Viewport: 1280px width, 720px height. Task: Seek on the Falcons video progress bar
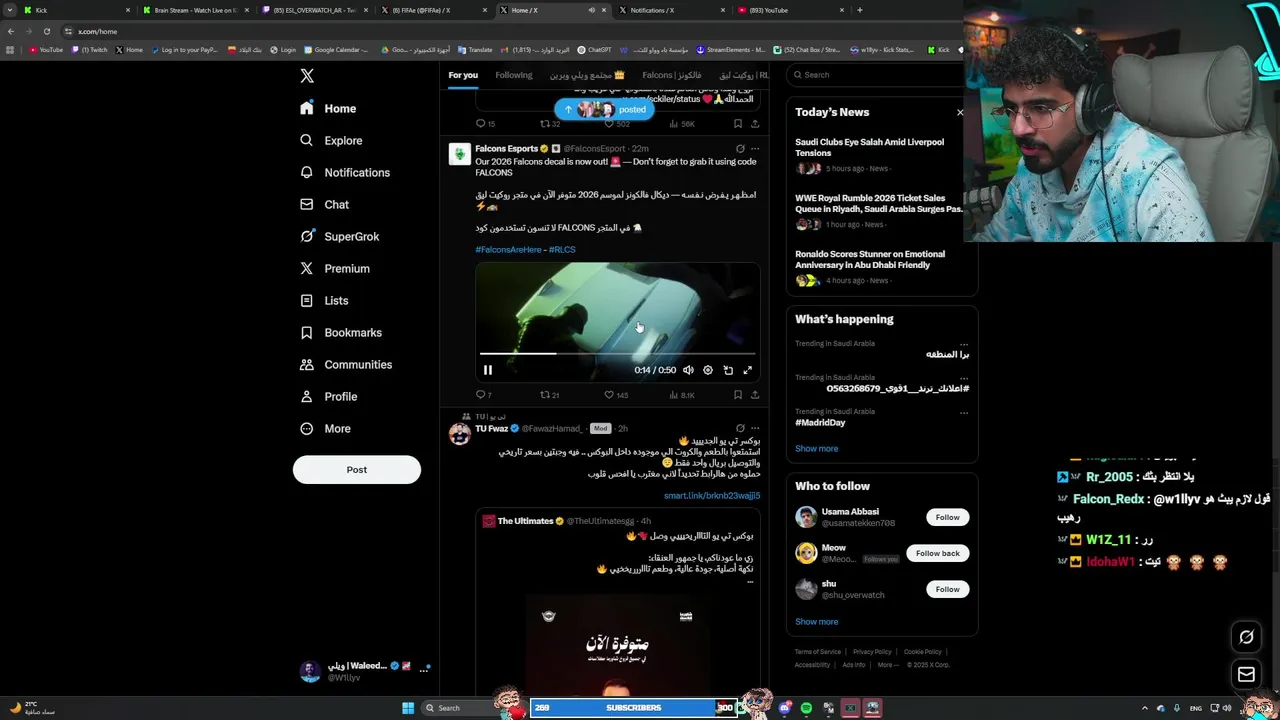tap(617, 353)
